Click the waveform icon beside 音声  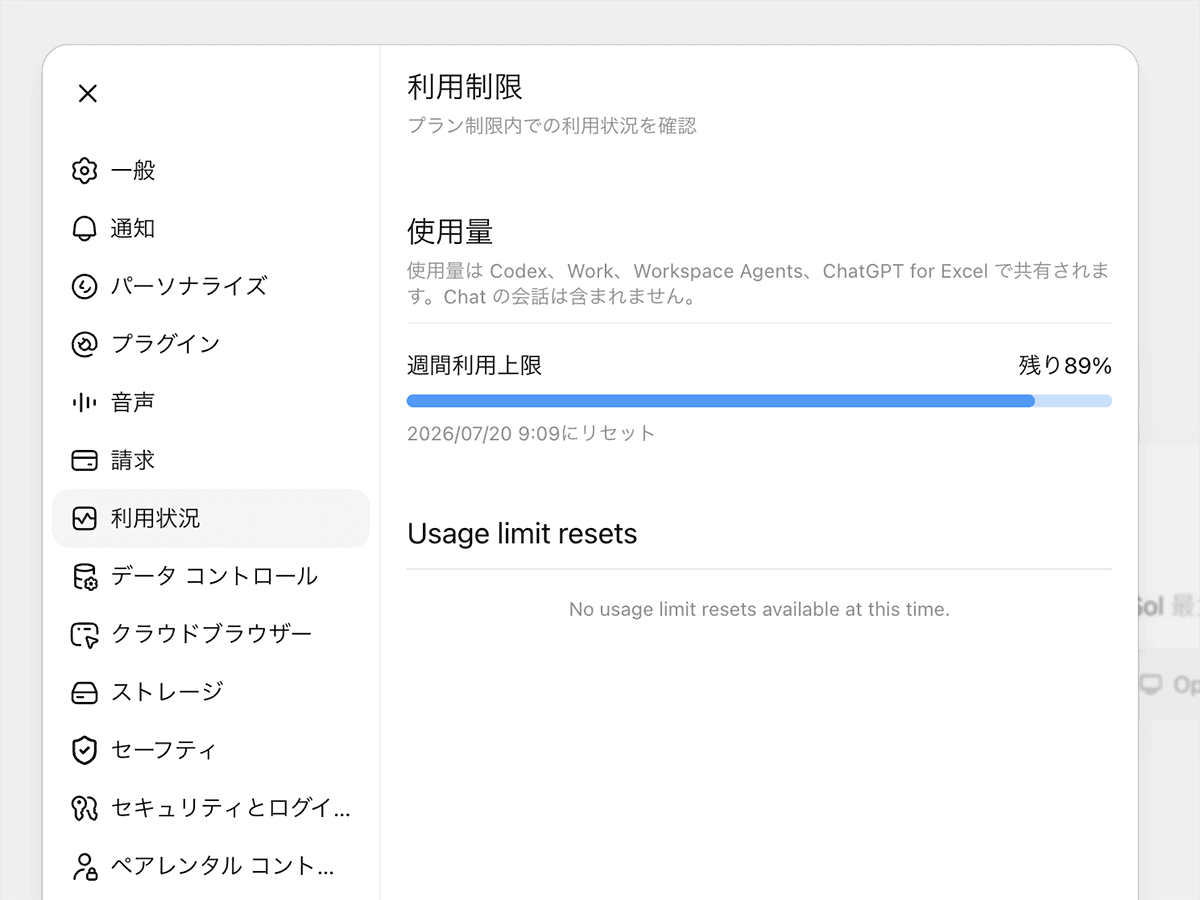point(85,402)
